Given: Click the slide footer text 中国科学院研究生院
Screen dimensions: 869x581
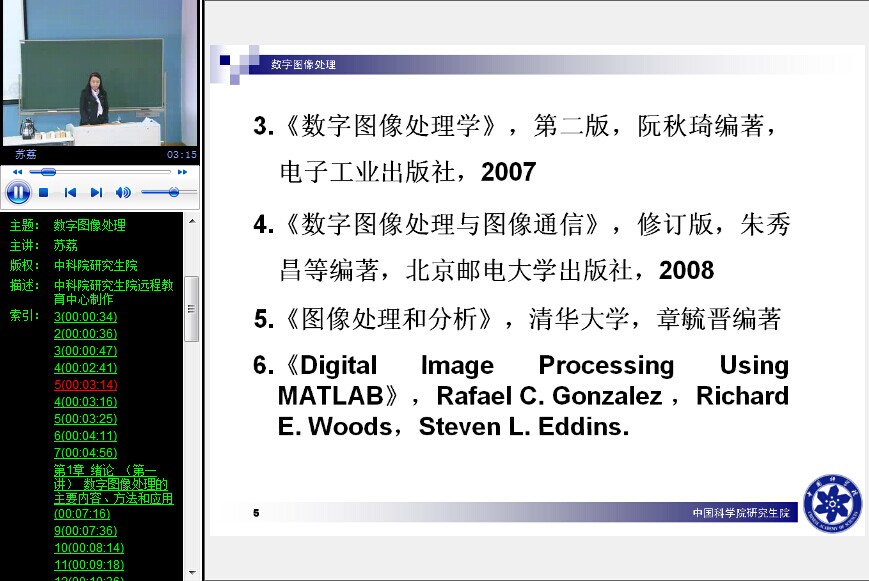Looking at the screenshot, I should [x=741, y=513].
